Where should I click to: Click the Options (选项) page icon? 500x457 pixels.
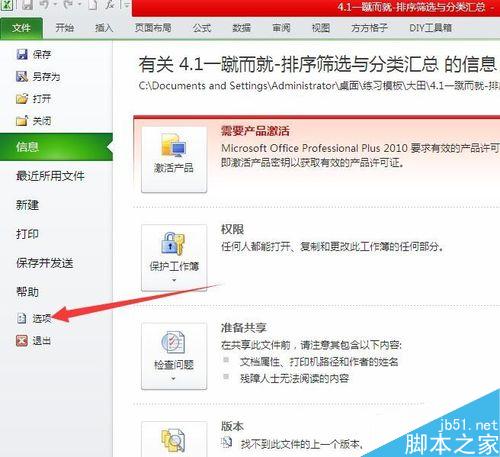22,319
